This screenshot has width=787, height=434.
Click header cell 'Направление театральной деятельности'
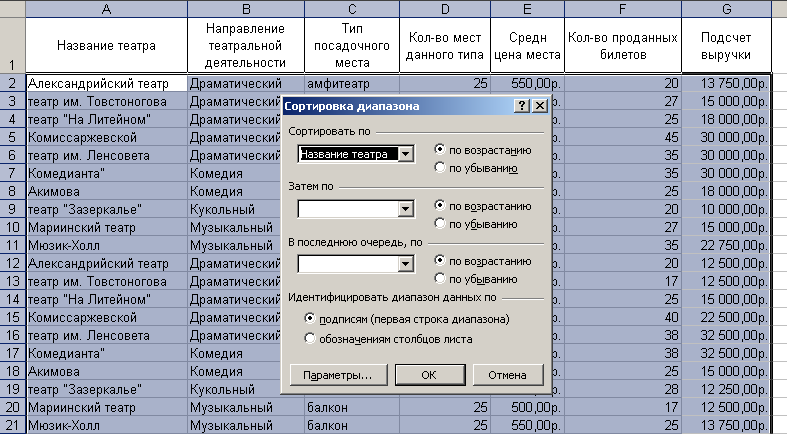[246, 46]
